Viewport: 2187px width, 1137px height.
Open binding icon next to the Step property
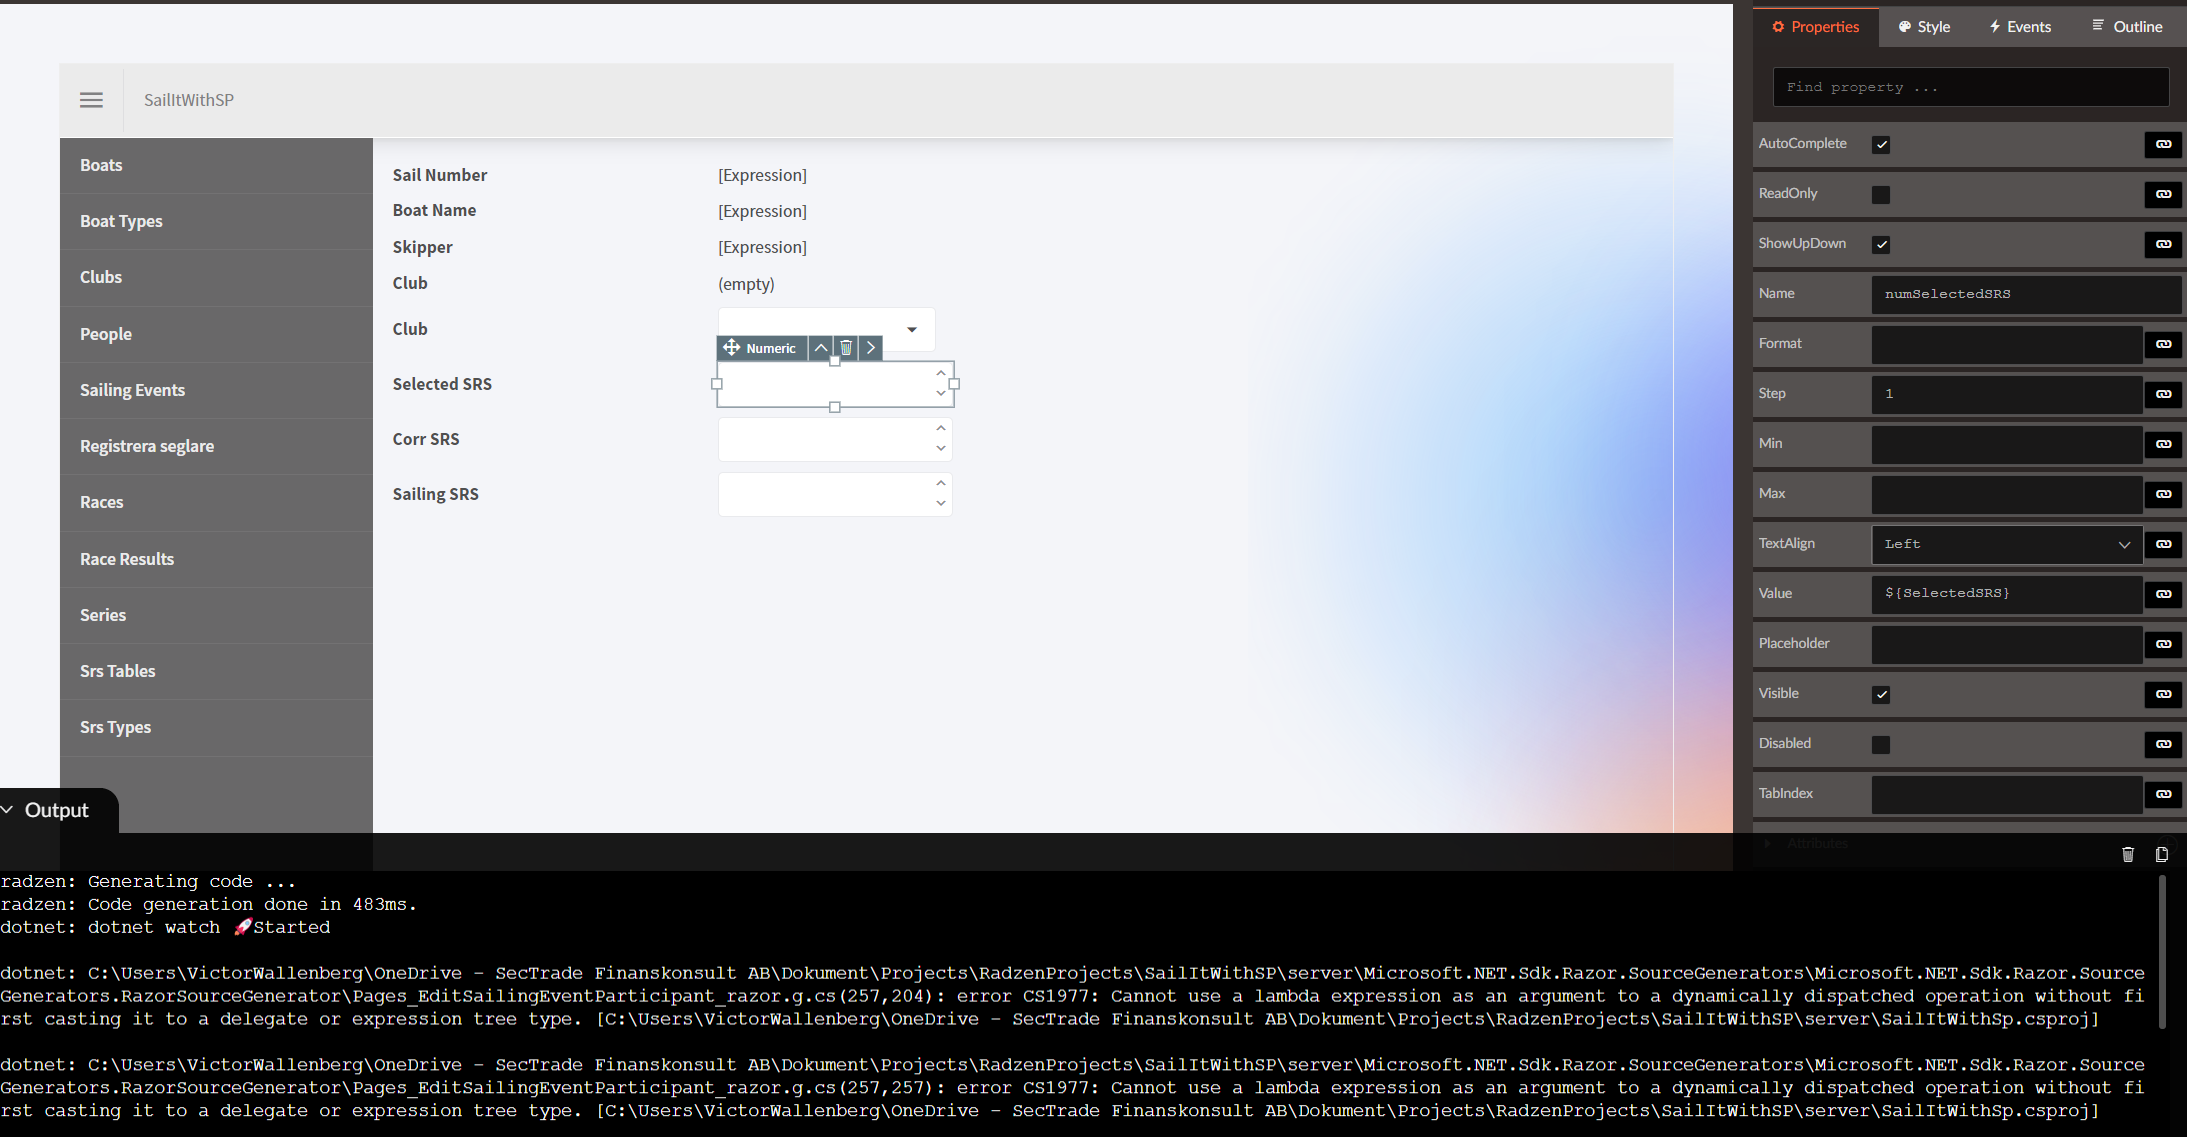(x=2163, y=394)
